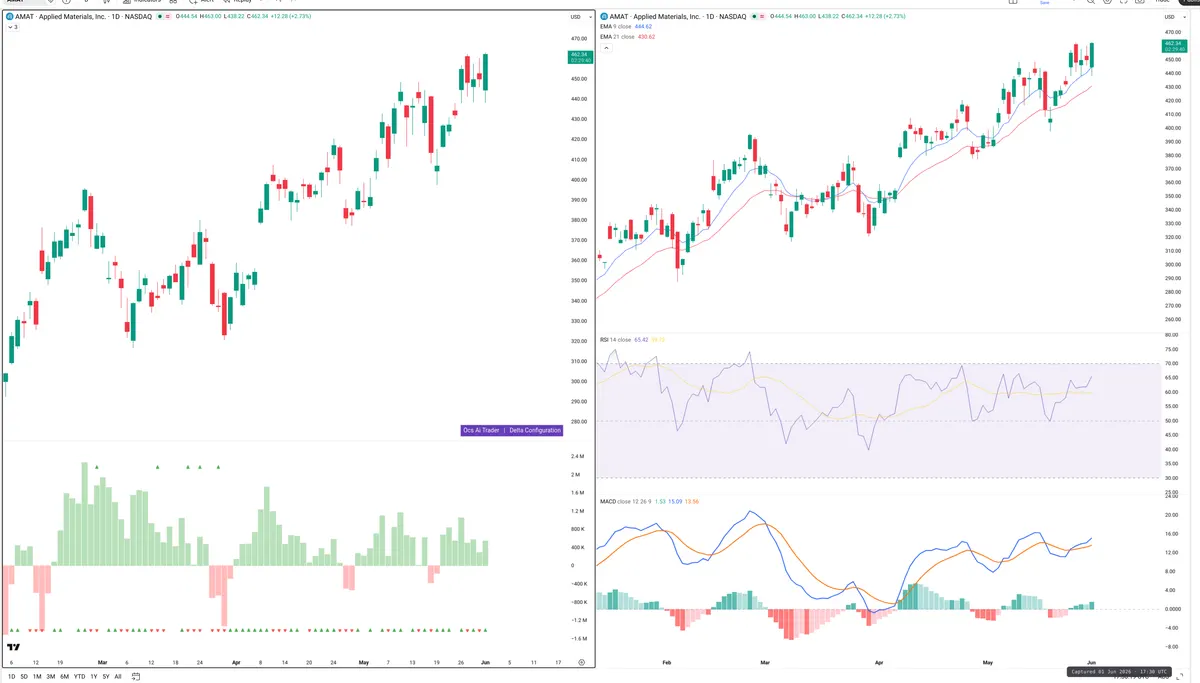Select the 3M date range

pyautogui.click(x=50, y=676)
